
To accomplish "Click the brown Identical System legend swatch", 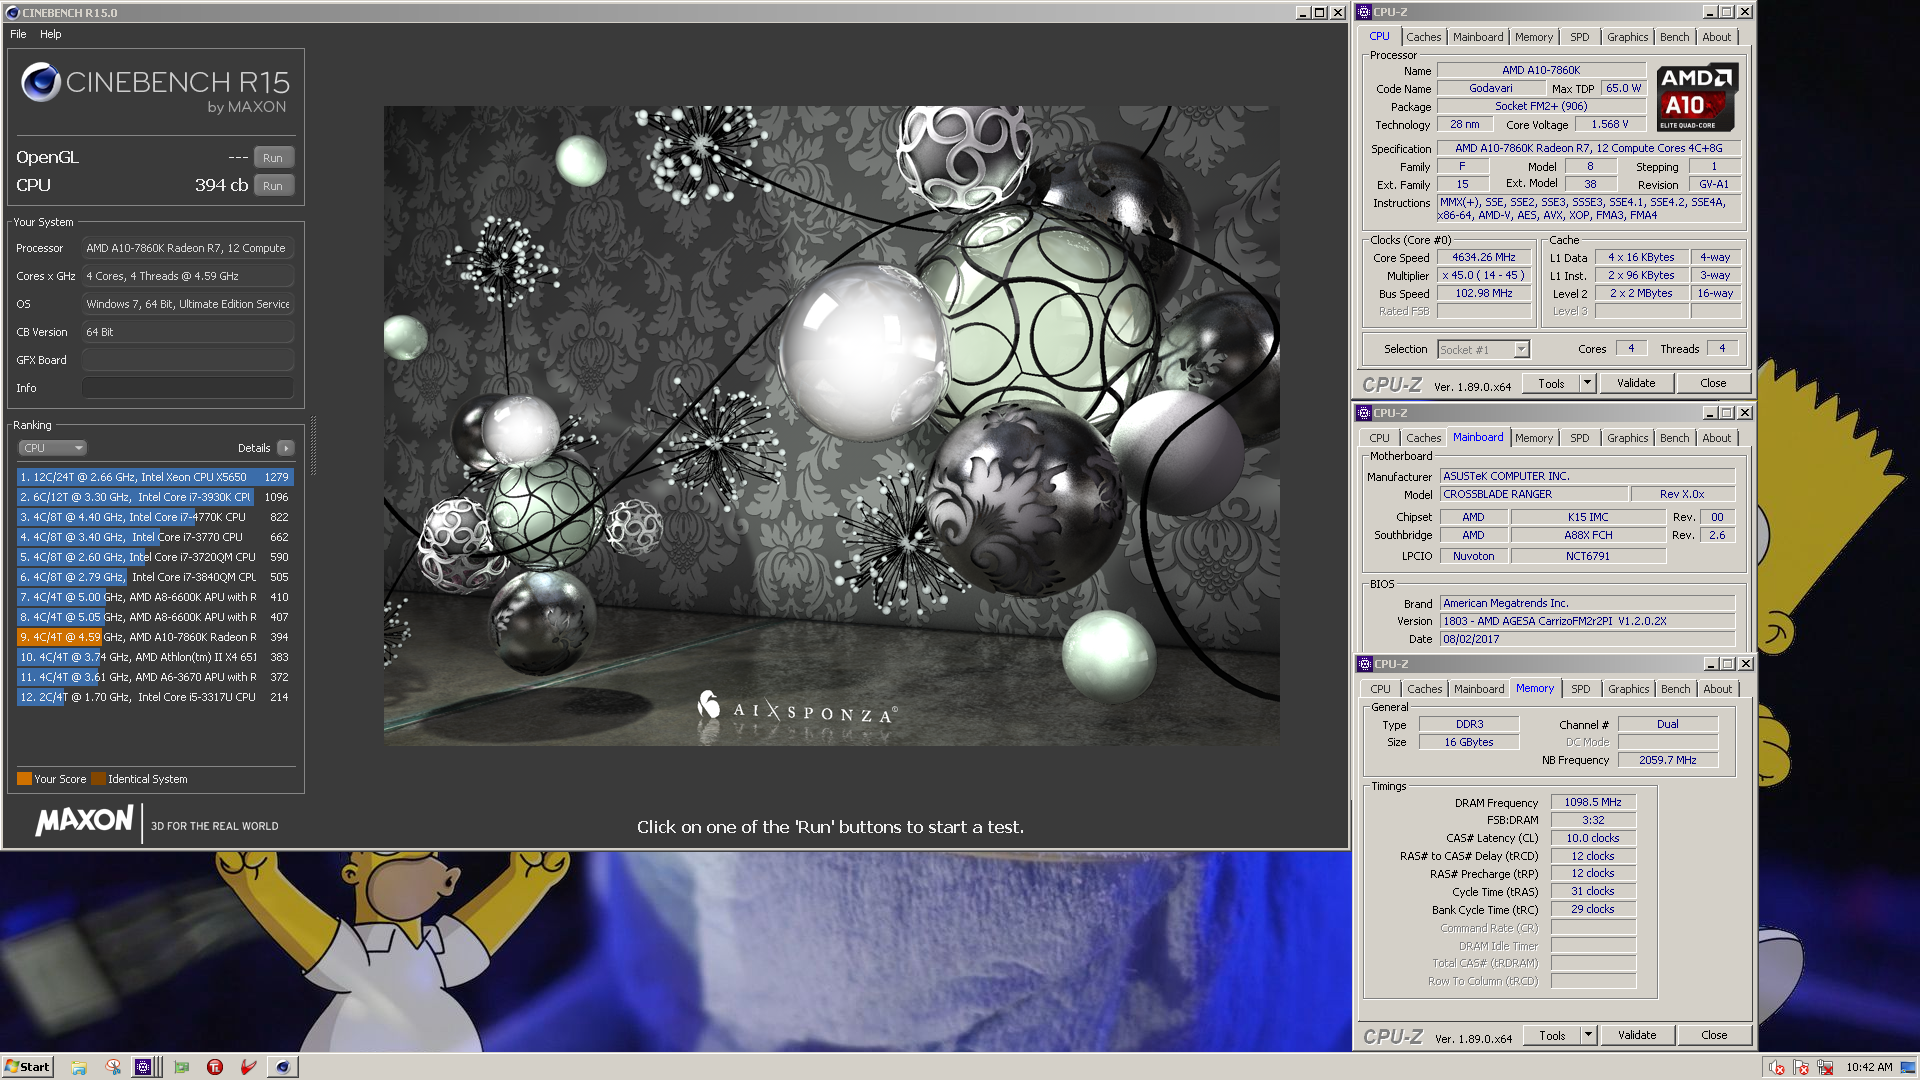I will tap(98, 779).
